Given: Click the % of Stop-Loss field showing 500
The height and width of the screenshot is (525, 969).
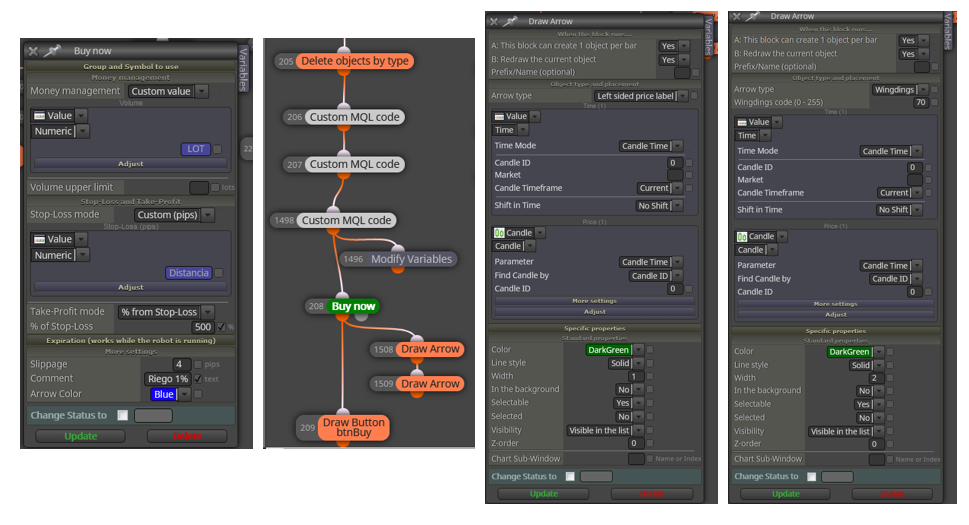Looking at the screenshot, I should (x=203, y=327).
